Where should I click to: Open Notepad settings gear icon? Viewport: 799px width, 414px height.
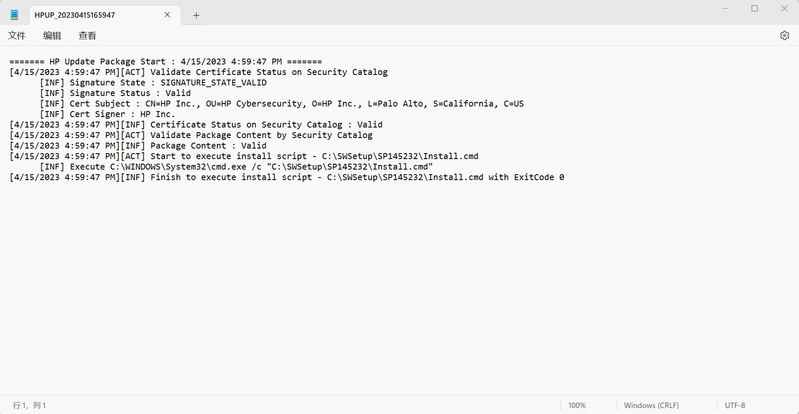click(x=784, y=36)
